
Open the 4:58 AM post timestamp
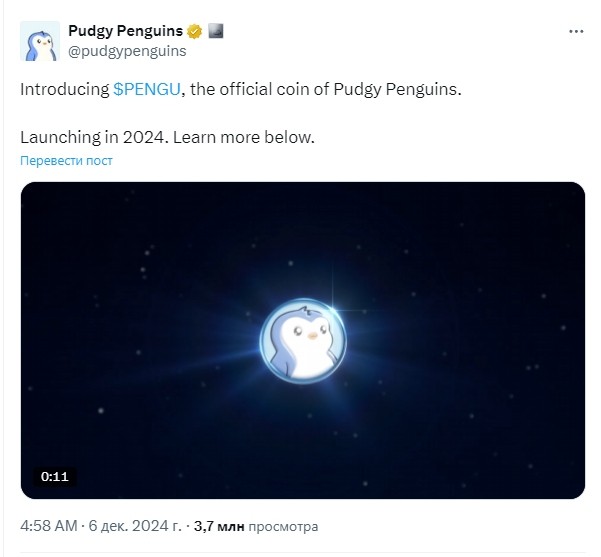[x=49, y=526]
